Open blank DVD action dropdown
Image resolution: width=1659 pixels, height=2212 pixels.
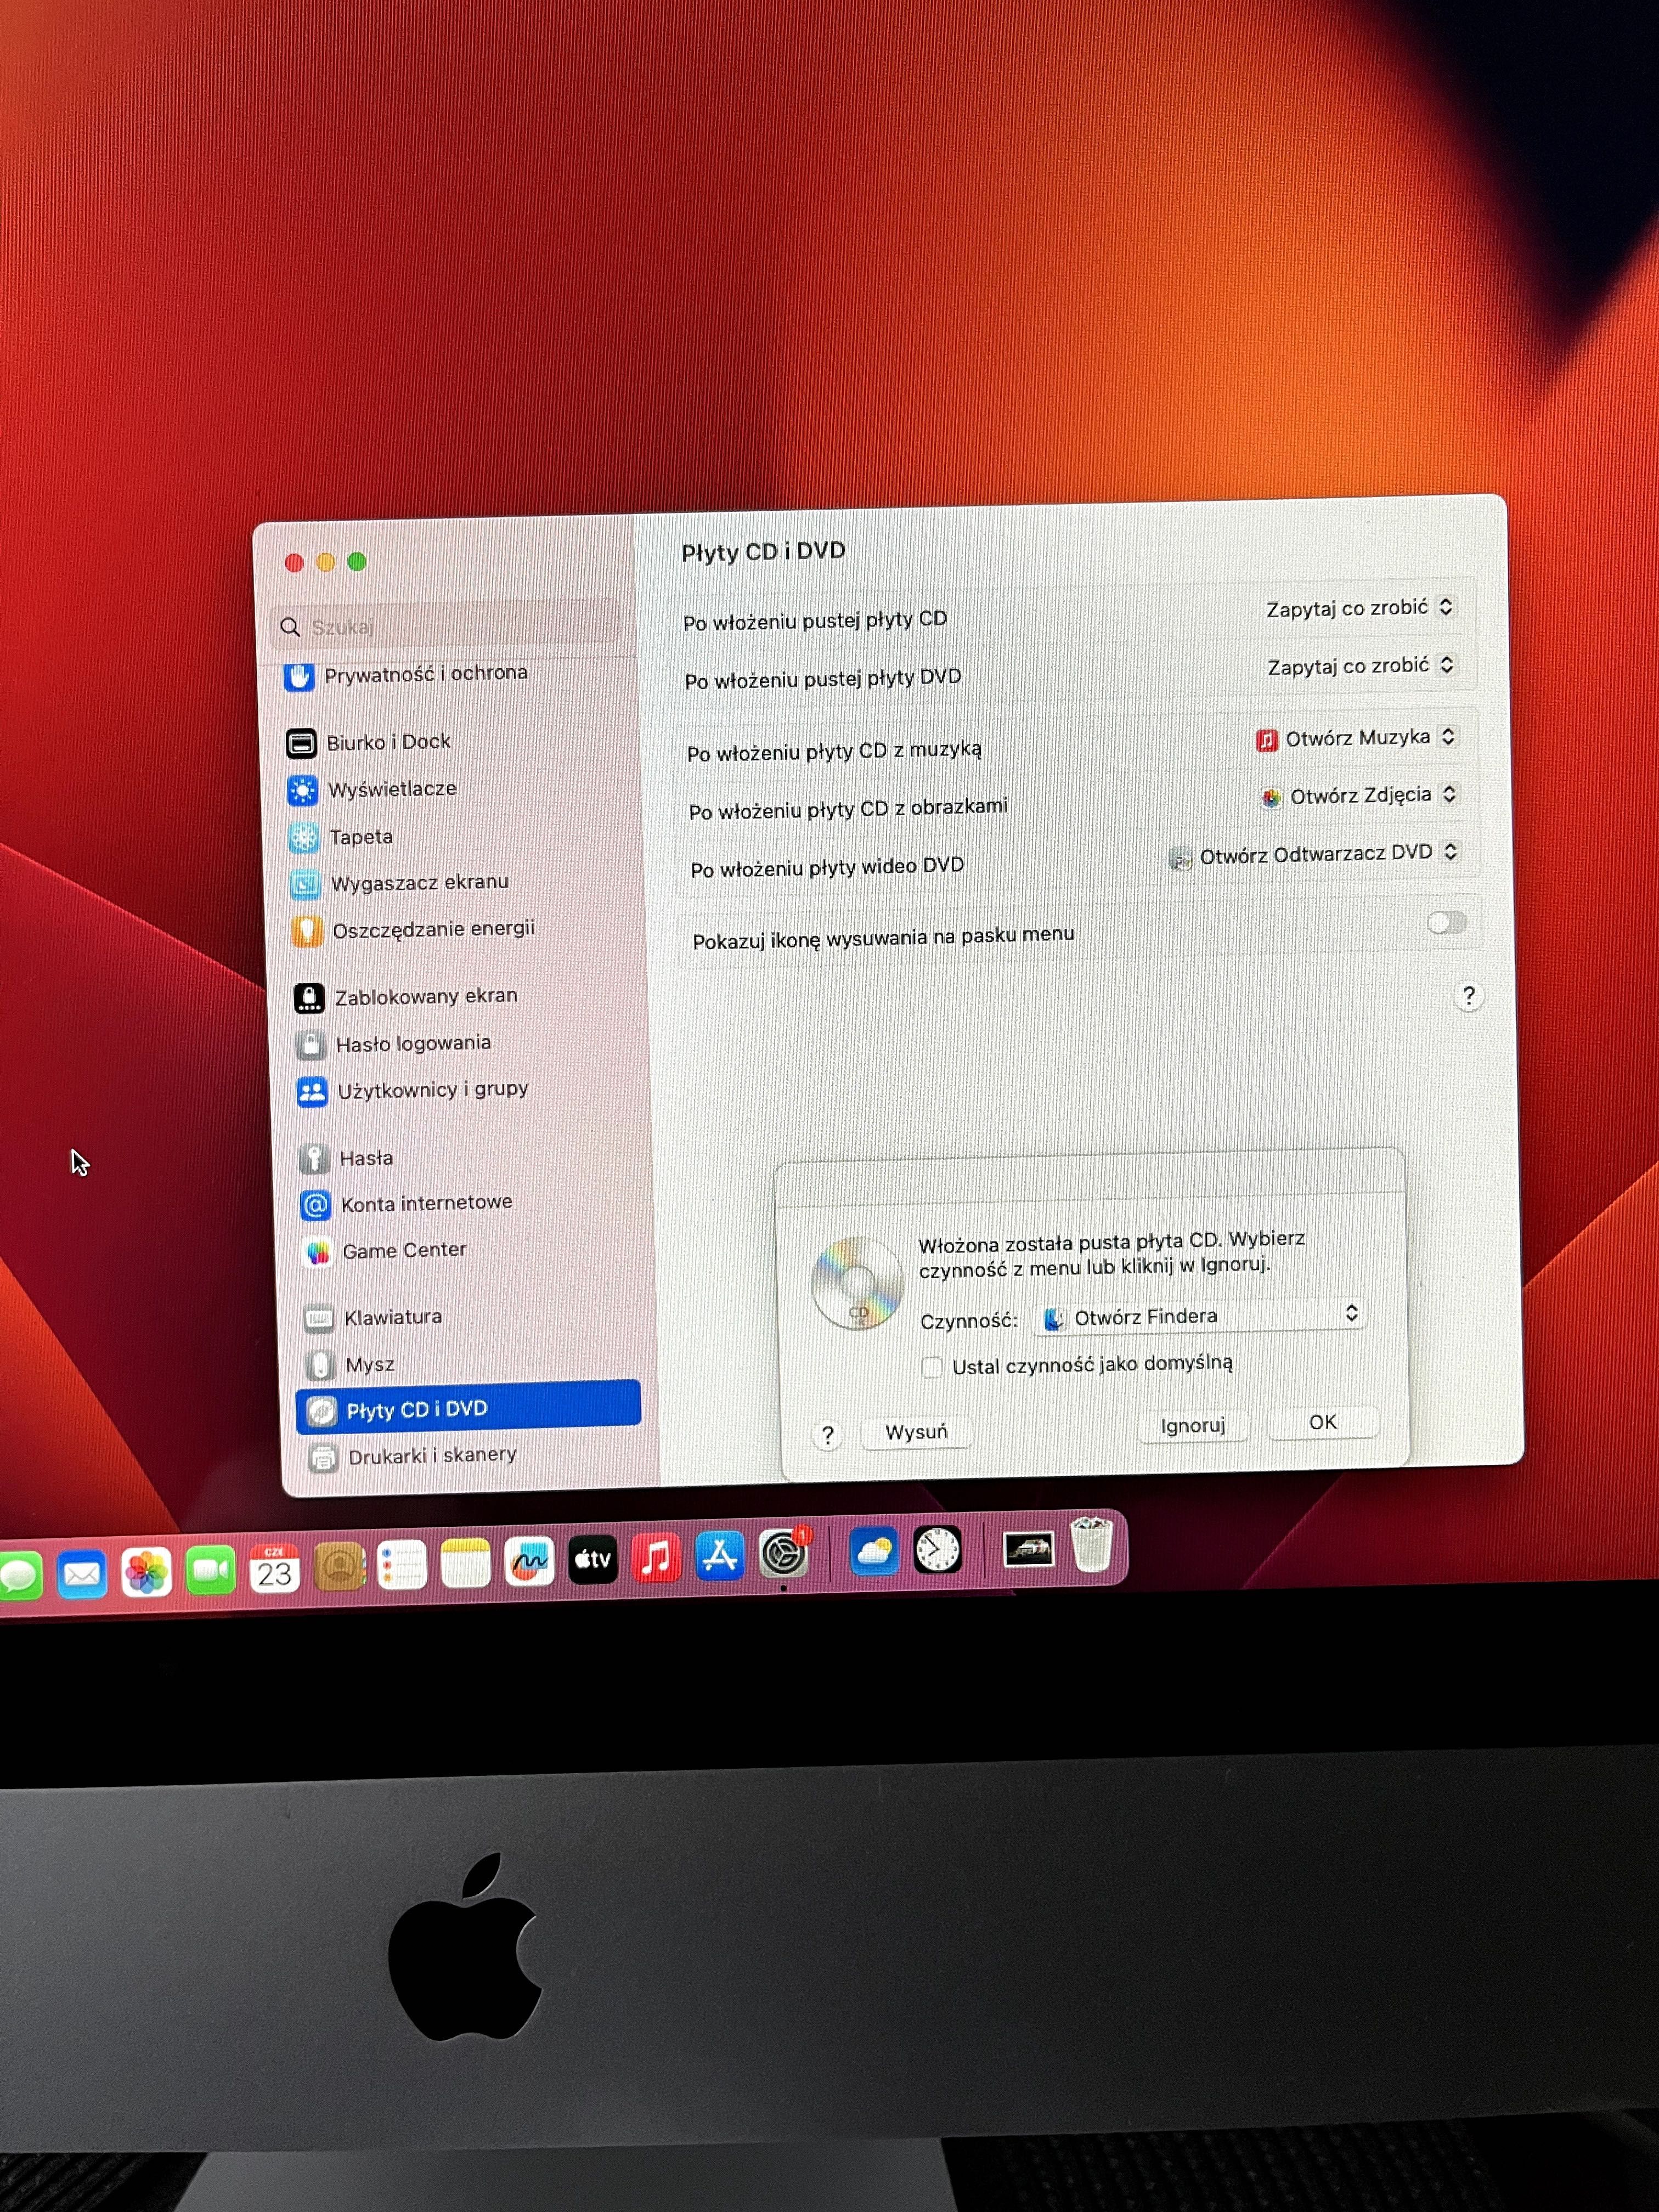point(1361,666)
